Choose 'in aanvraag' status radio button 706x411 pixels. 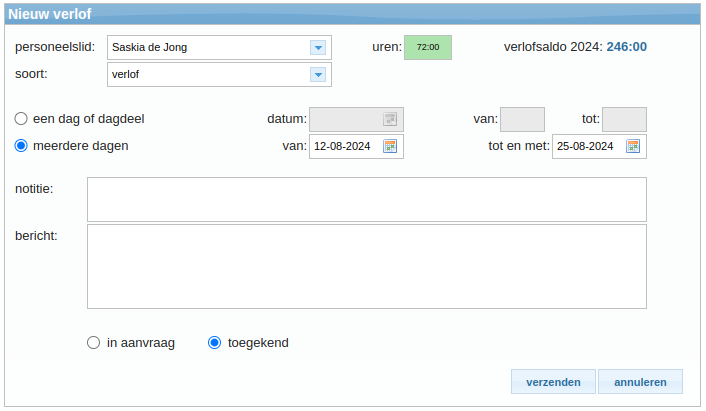(94, 342)
